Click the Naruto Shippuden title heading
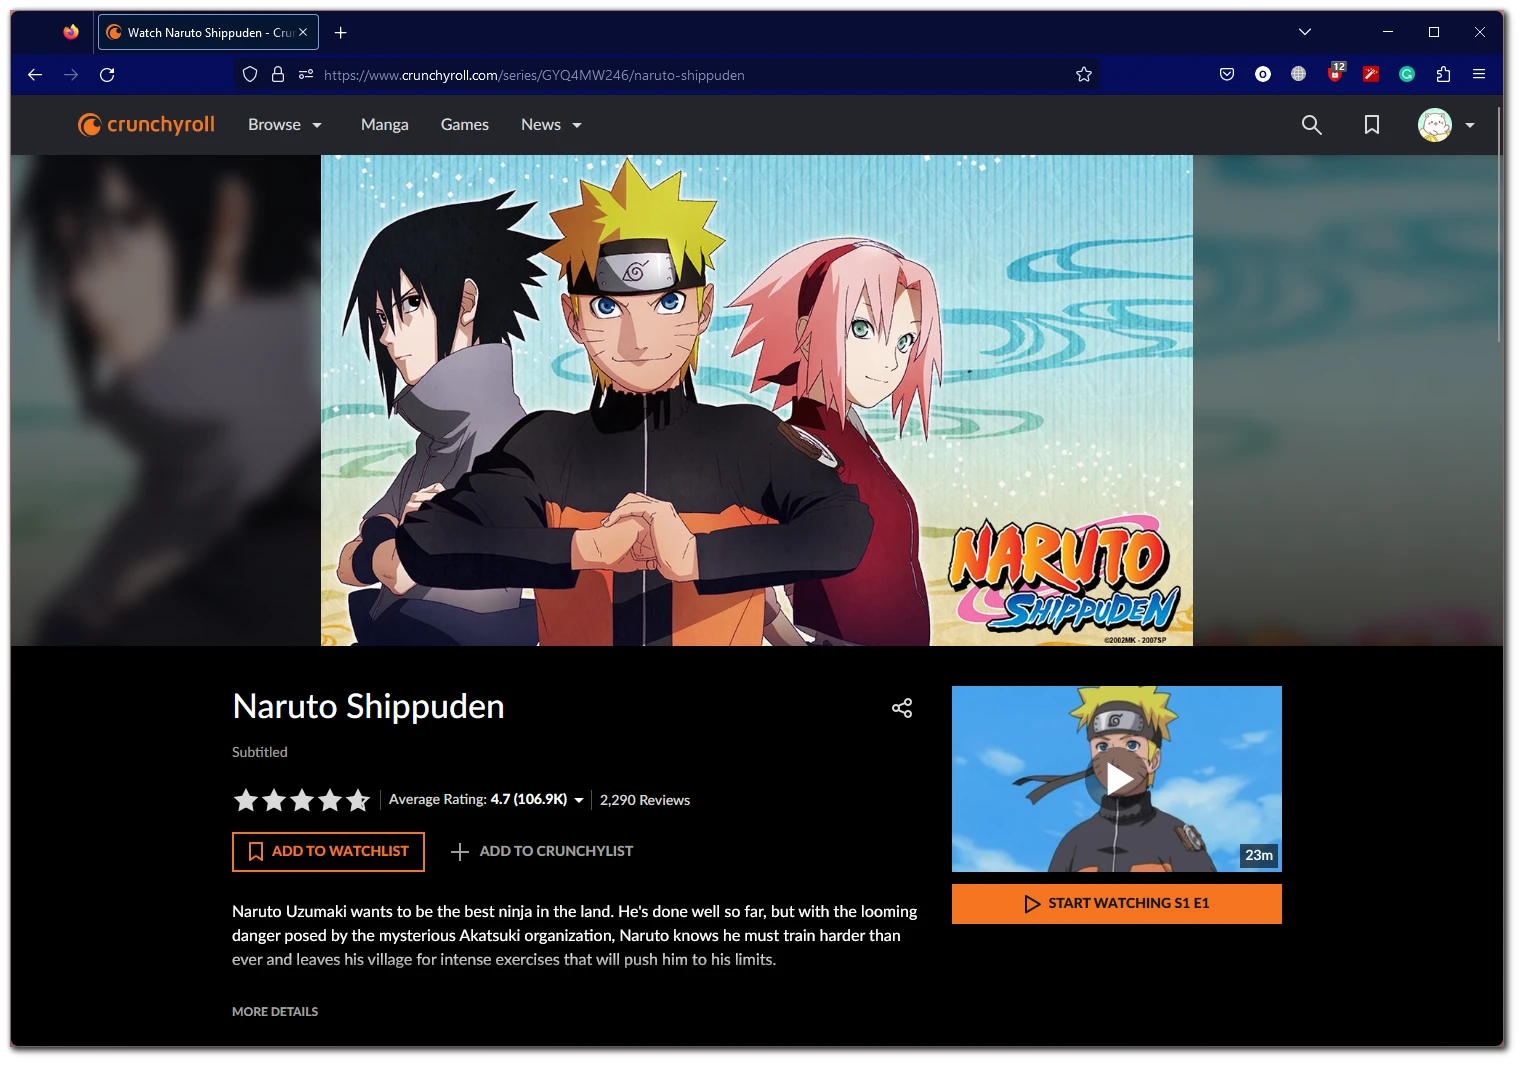1522x1065 pixels. [x=368, y=706]
